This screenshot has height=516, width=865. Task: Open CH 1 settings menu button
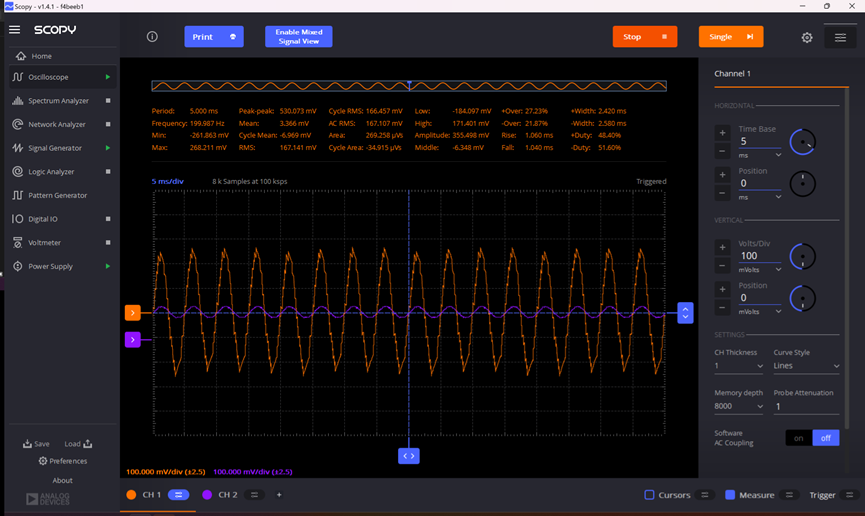tap(179, 495)
